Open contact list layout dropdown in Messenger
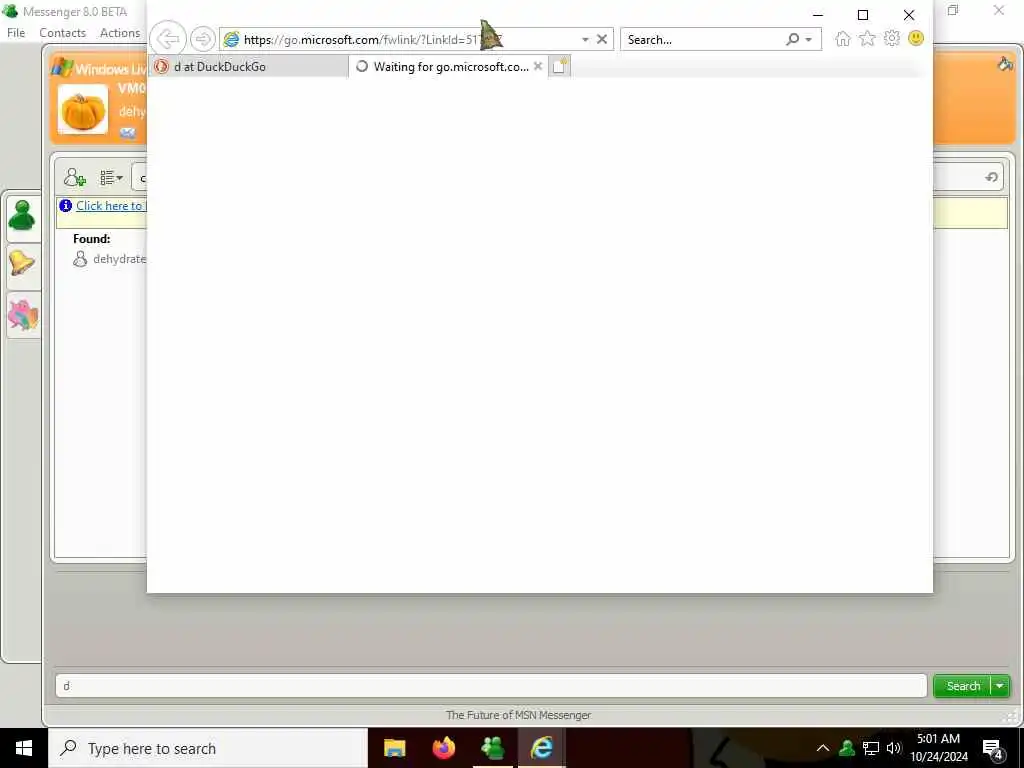The width and height of the screenshot is (1024, 768). click(x=112, y=178)
